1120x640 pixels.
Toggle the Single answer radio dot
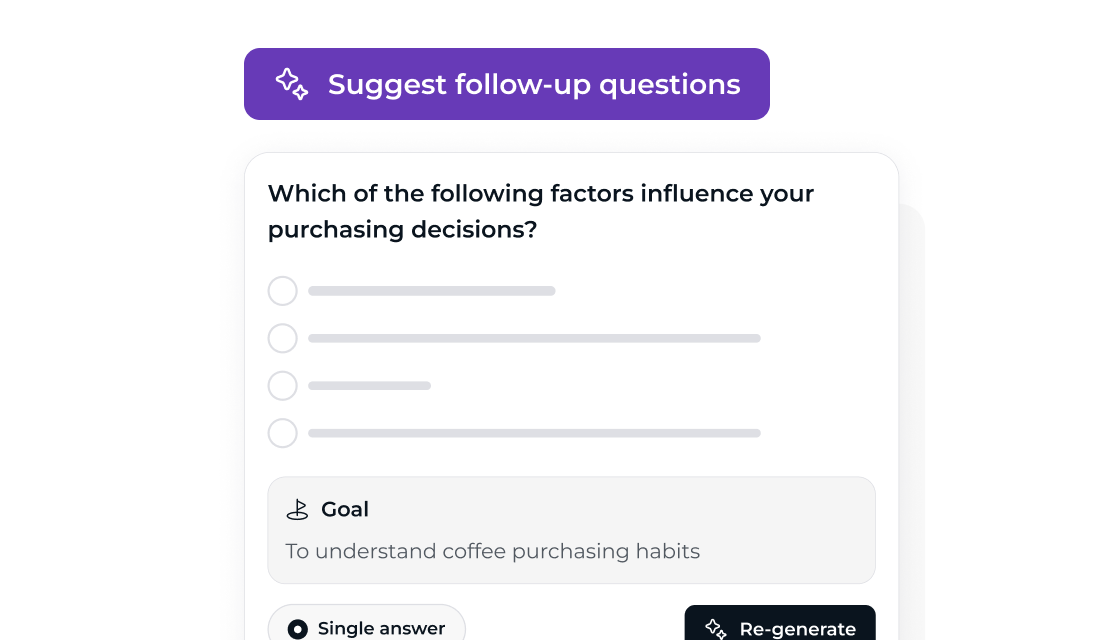297,629
